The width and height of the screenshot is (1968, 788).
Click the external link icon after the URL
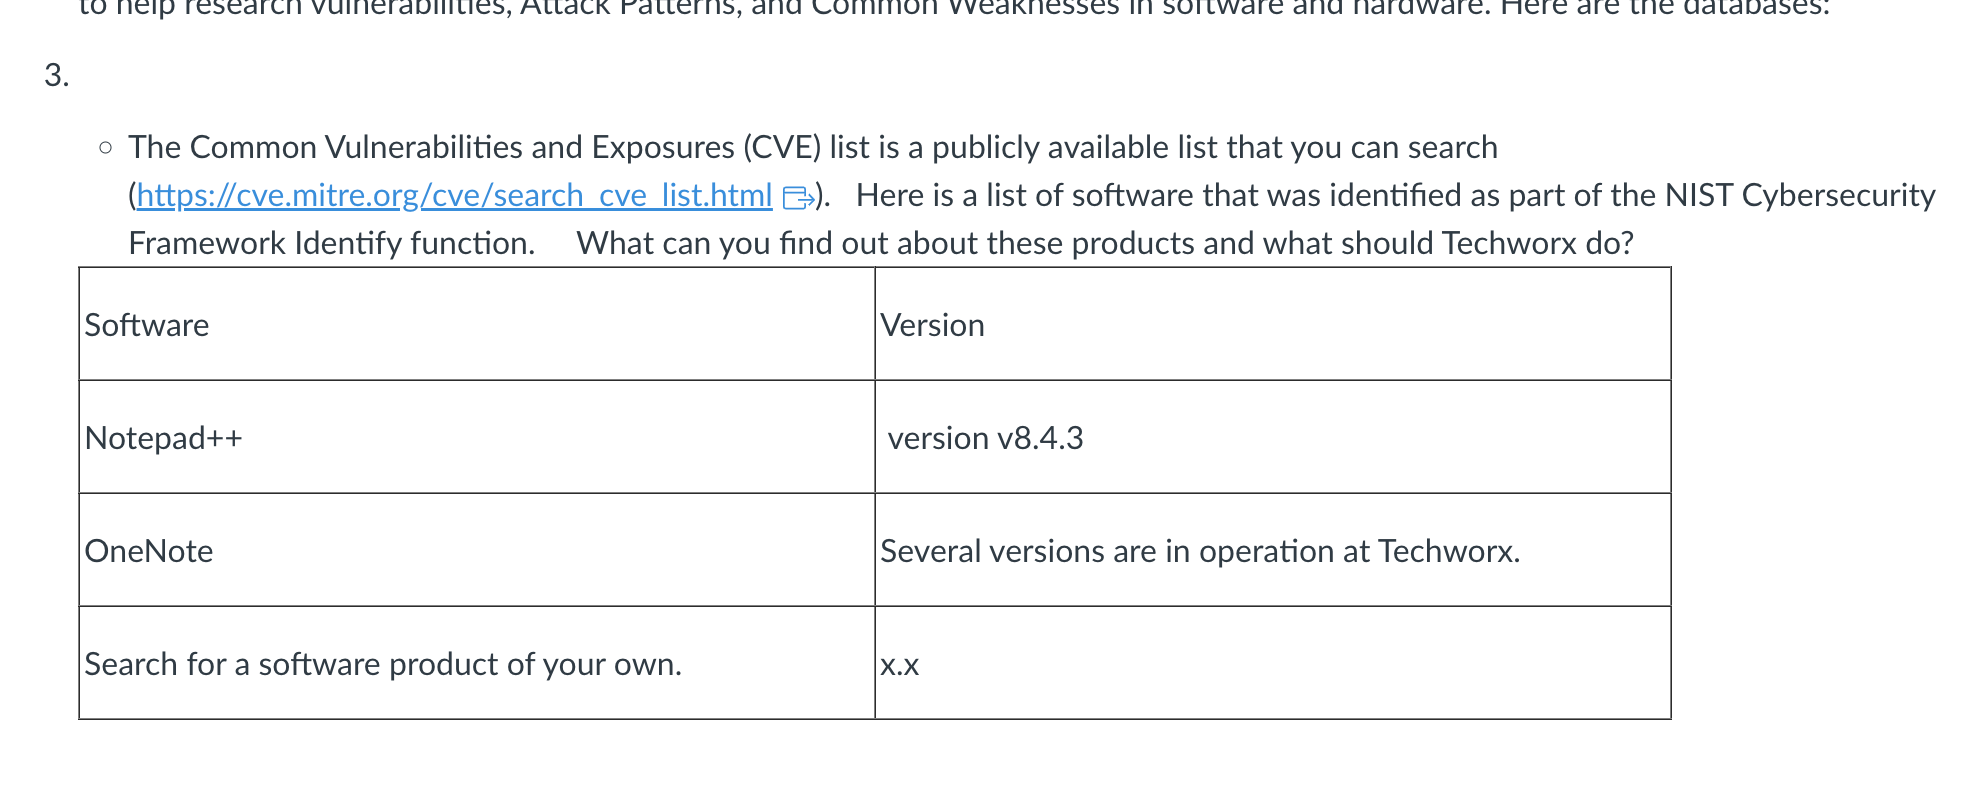click(798, 197)
